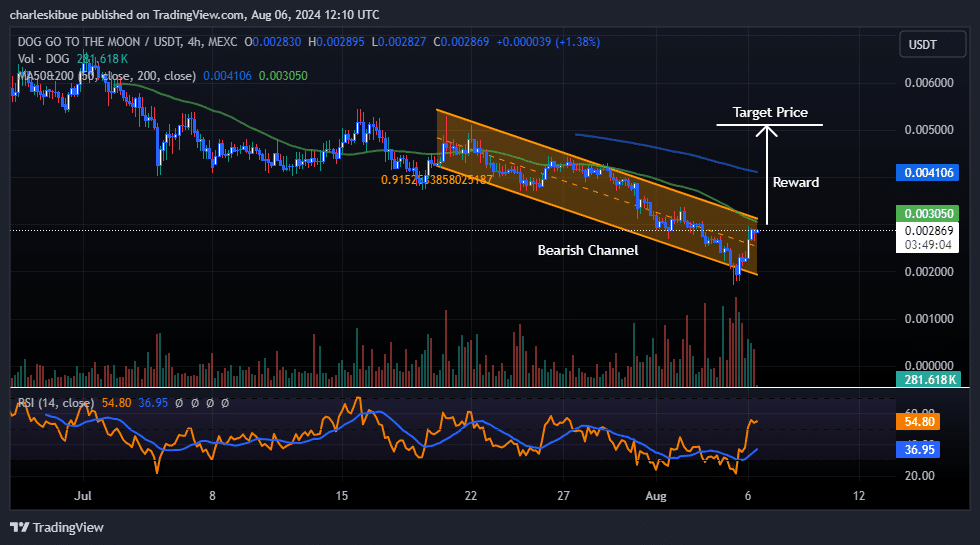Click the Bearish Channel annotation
The image size is (980, 545).
pos(588,251)
